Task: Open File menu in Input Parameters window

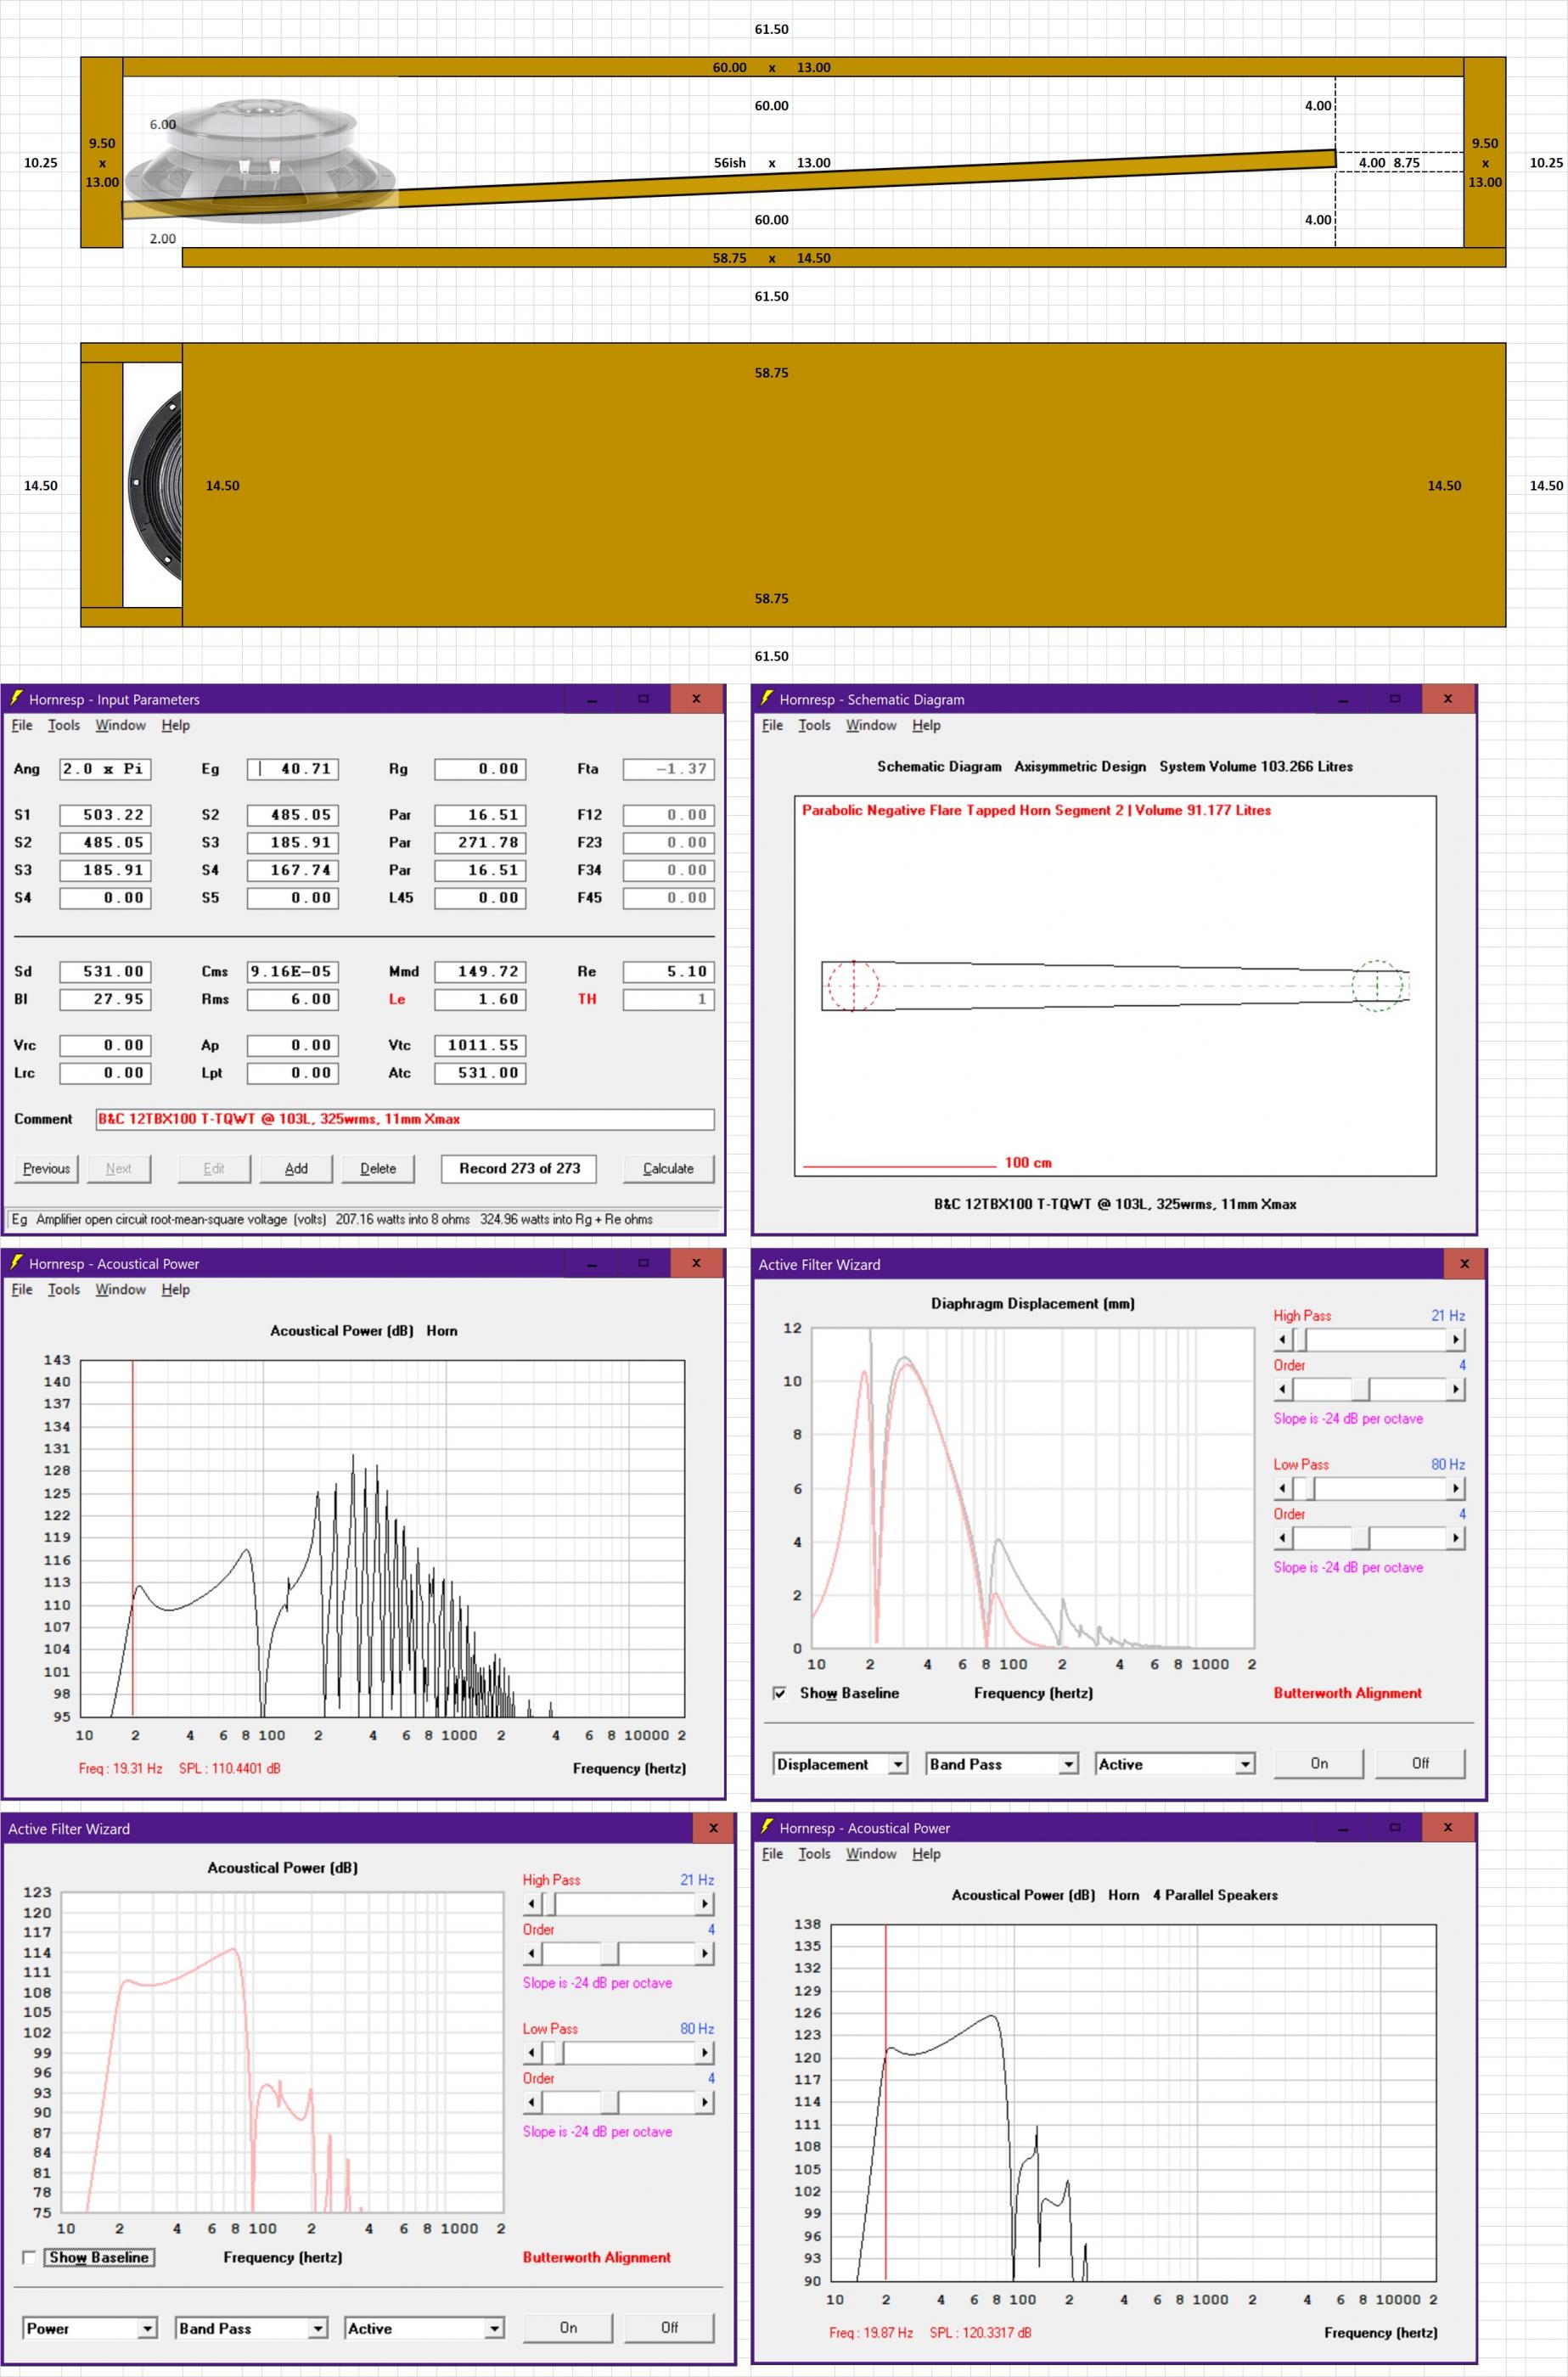Action: pyautogui.click(x=22, y=725)
